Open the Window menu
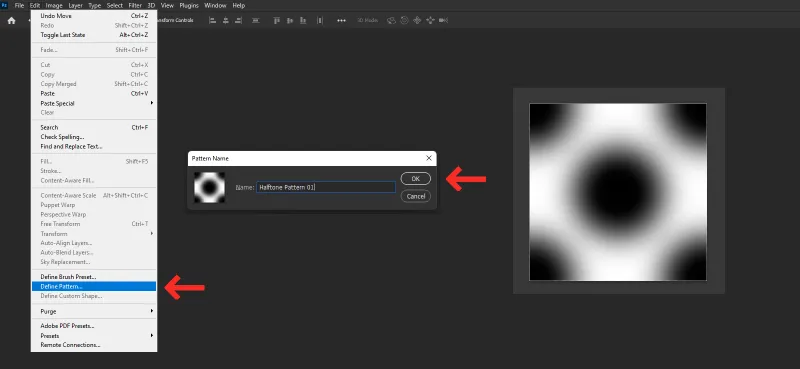Image resolution: width=800 pixels, height=369 pixels. (x=215, y=6)
